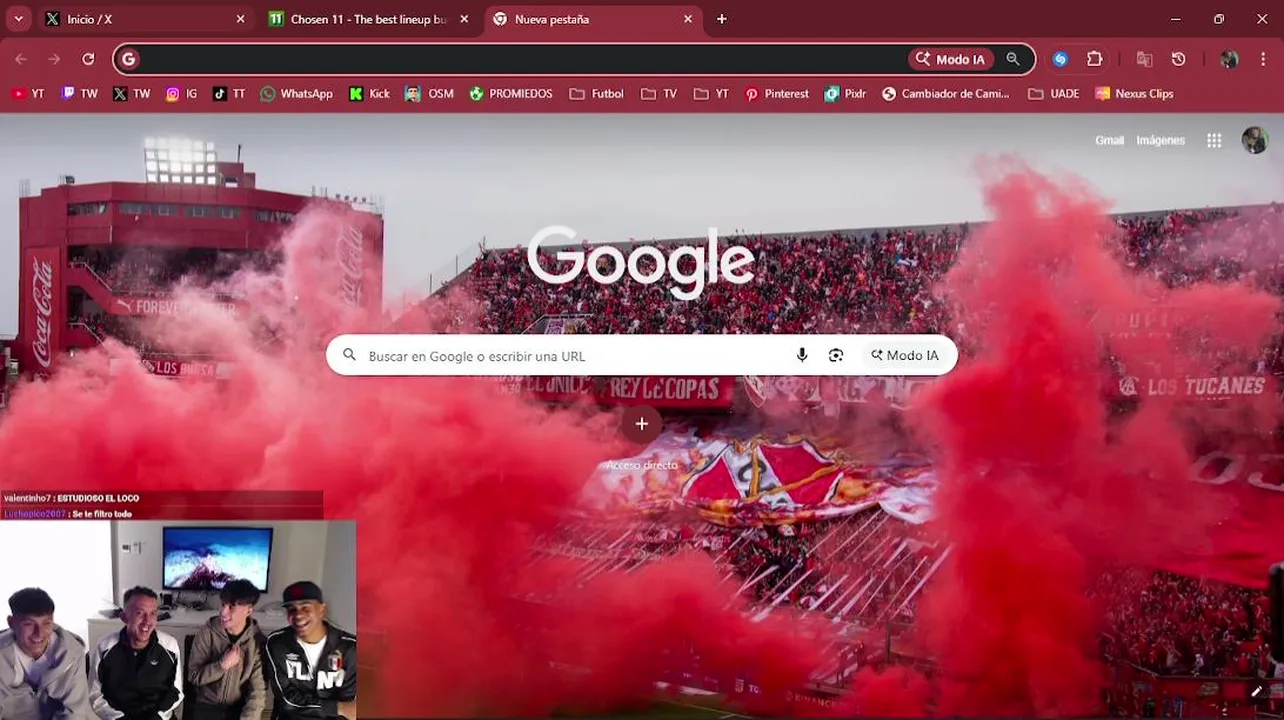Reload the current page
Viewport: 1284px width, 720px height.
coord(88,59)
